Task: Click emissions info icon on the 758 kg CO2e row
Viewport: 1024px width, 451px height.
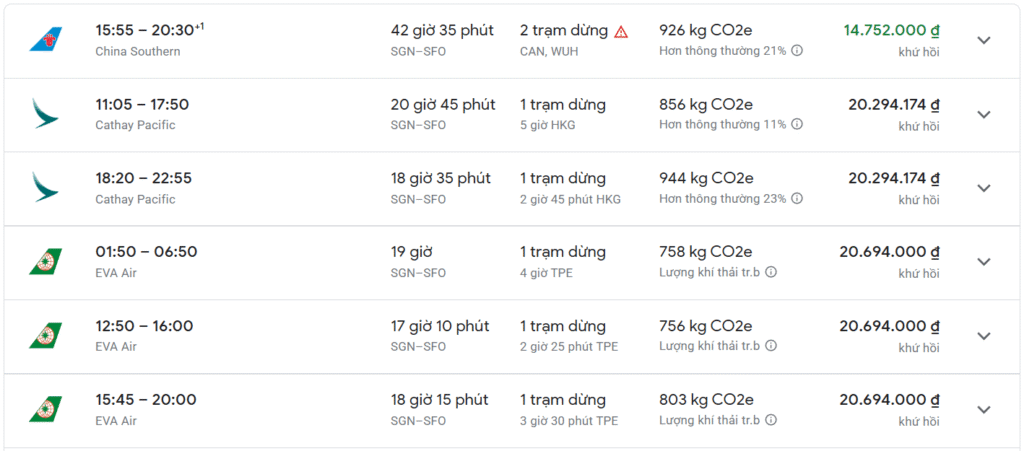Action: click(771, 272)
